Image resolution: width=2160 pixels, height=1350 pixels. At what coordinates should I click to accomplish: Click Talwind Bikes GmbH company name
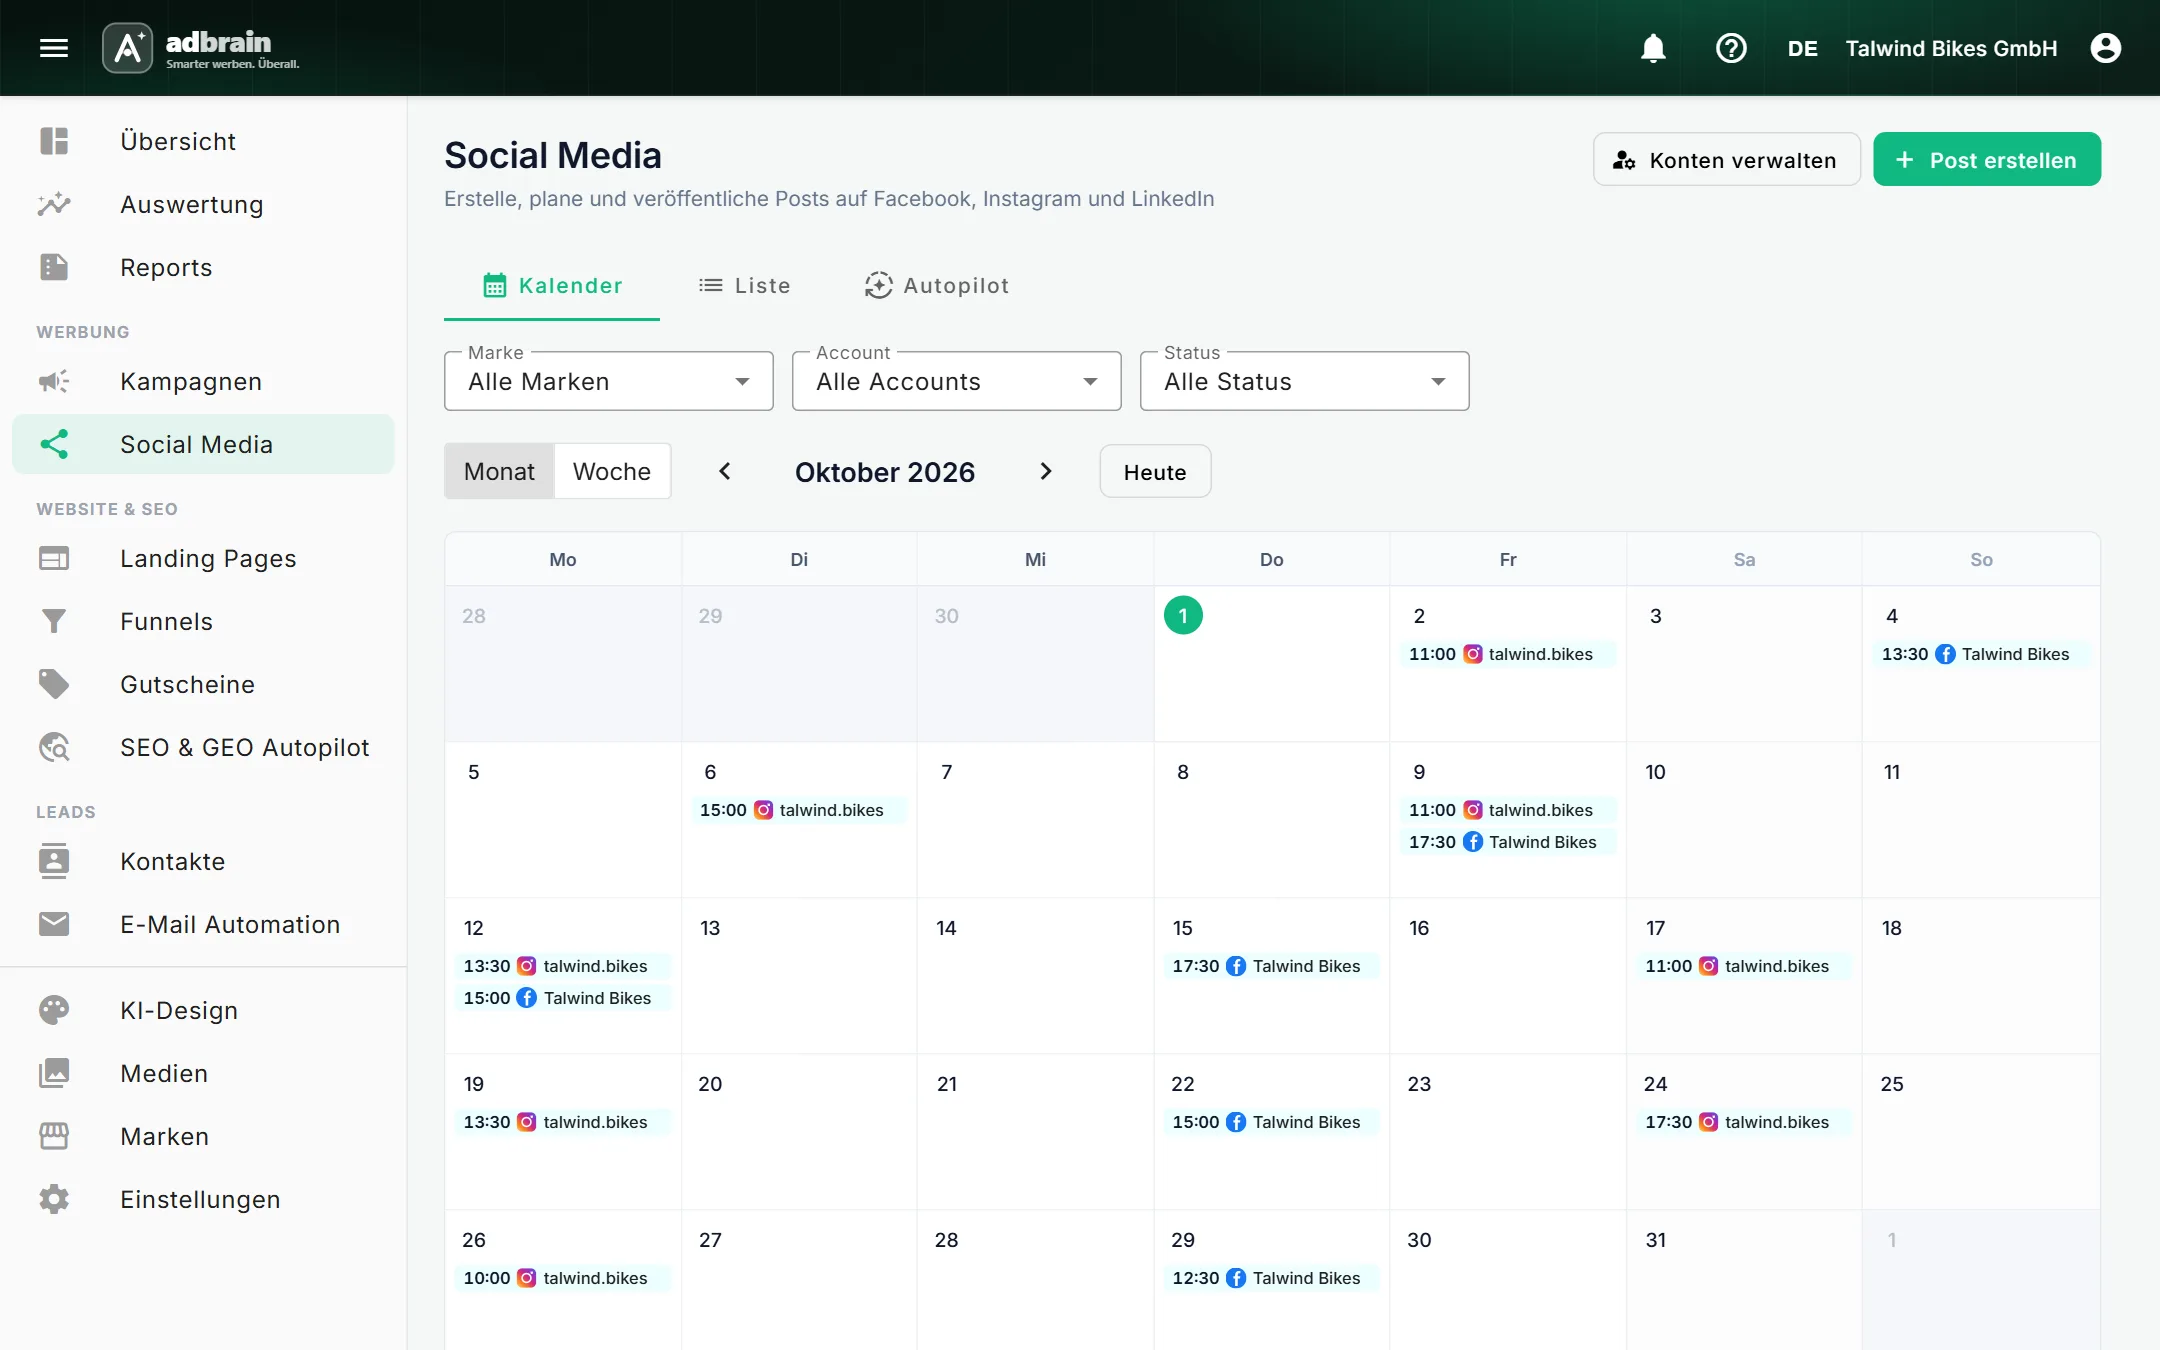click(x=1951, y=48)
